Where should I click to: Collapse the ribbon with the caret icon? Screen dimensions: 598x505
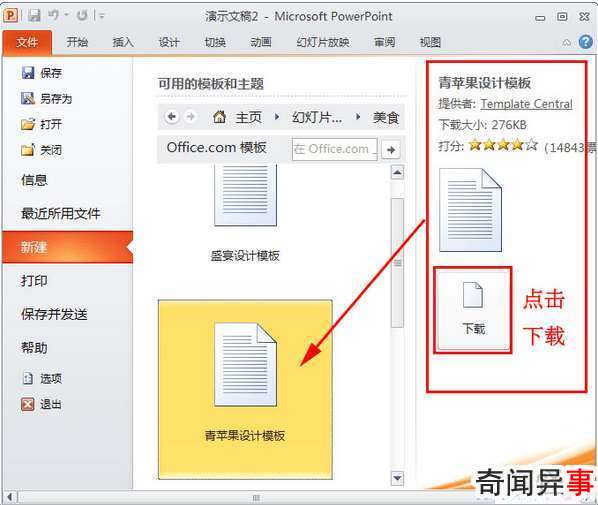(x=567, y=42)
